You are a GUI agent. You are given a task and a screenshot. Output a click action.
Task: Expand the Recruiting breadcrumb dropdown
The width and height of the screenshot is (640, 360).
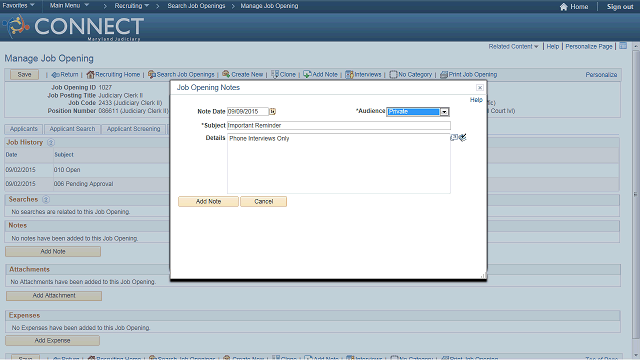pos(131,6)
